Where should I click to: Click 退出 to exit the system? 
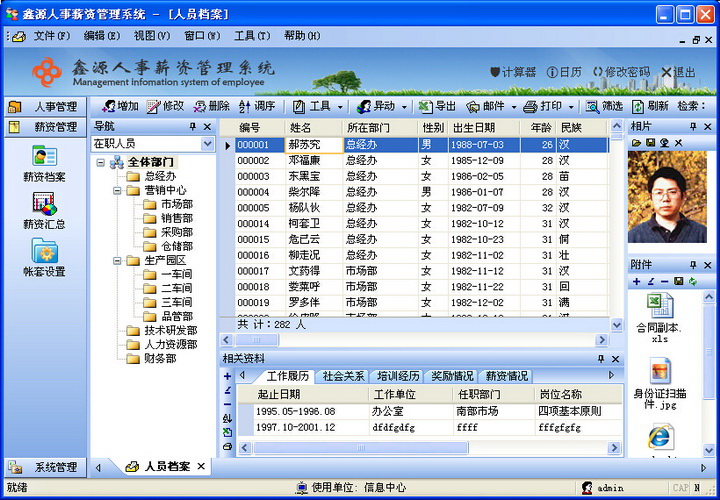pyautogui.click(x=678, y=72)
